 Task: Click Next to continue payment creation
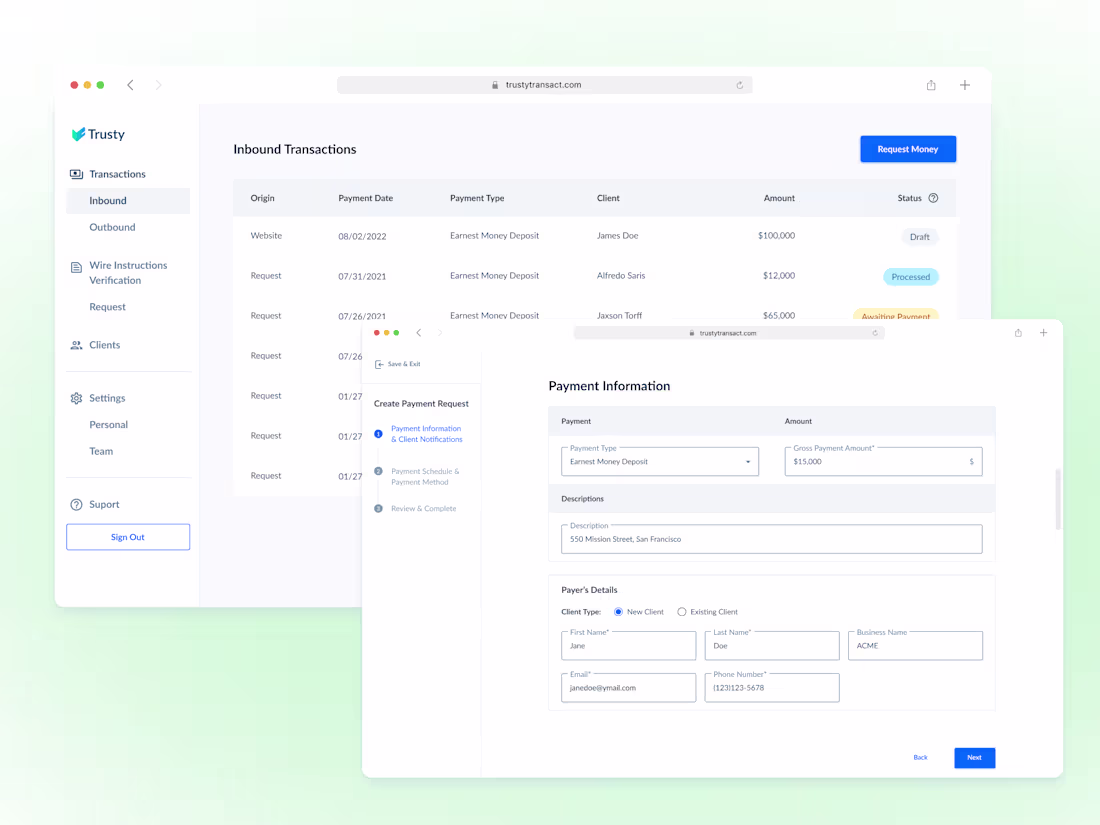(x=974, y=757)
